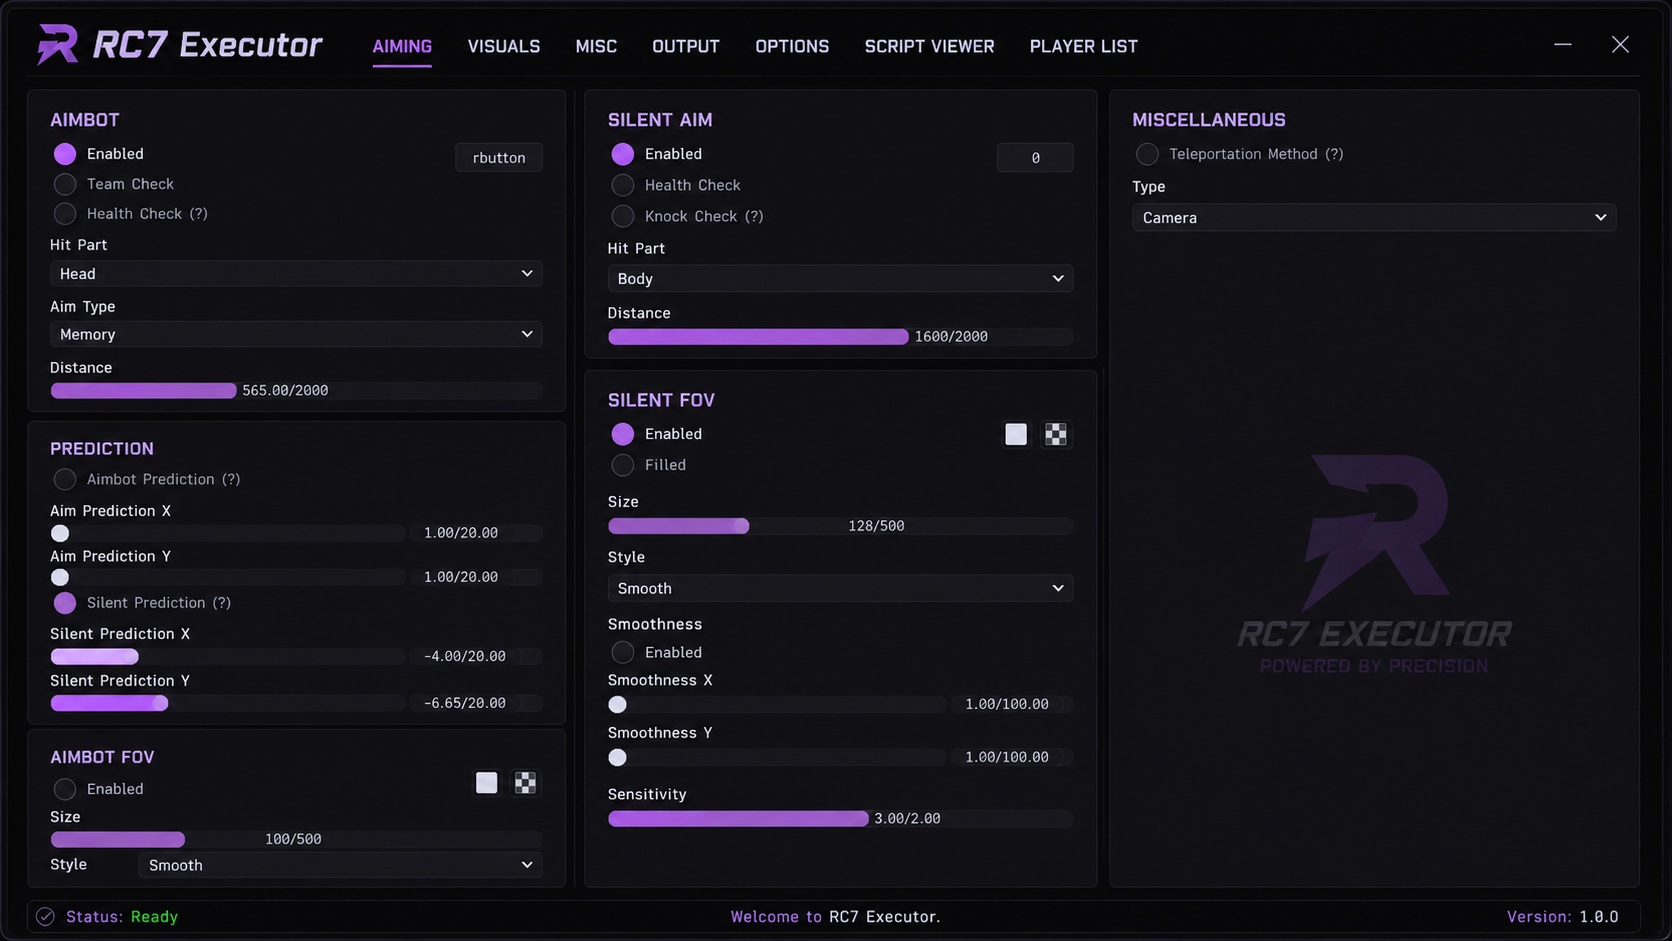This screenshot has height=941, width=1672.
Task: Adjust Aim Prediction X slider
Action: pos(228,533)
